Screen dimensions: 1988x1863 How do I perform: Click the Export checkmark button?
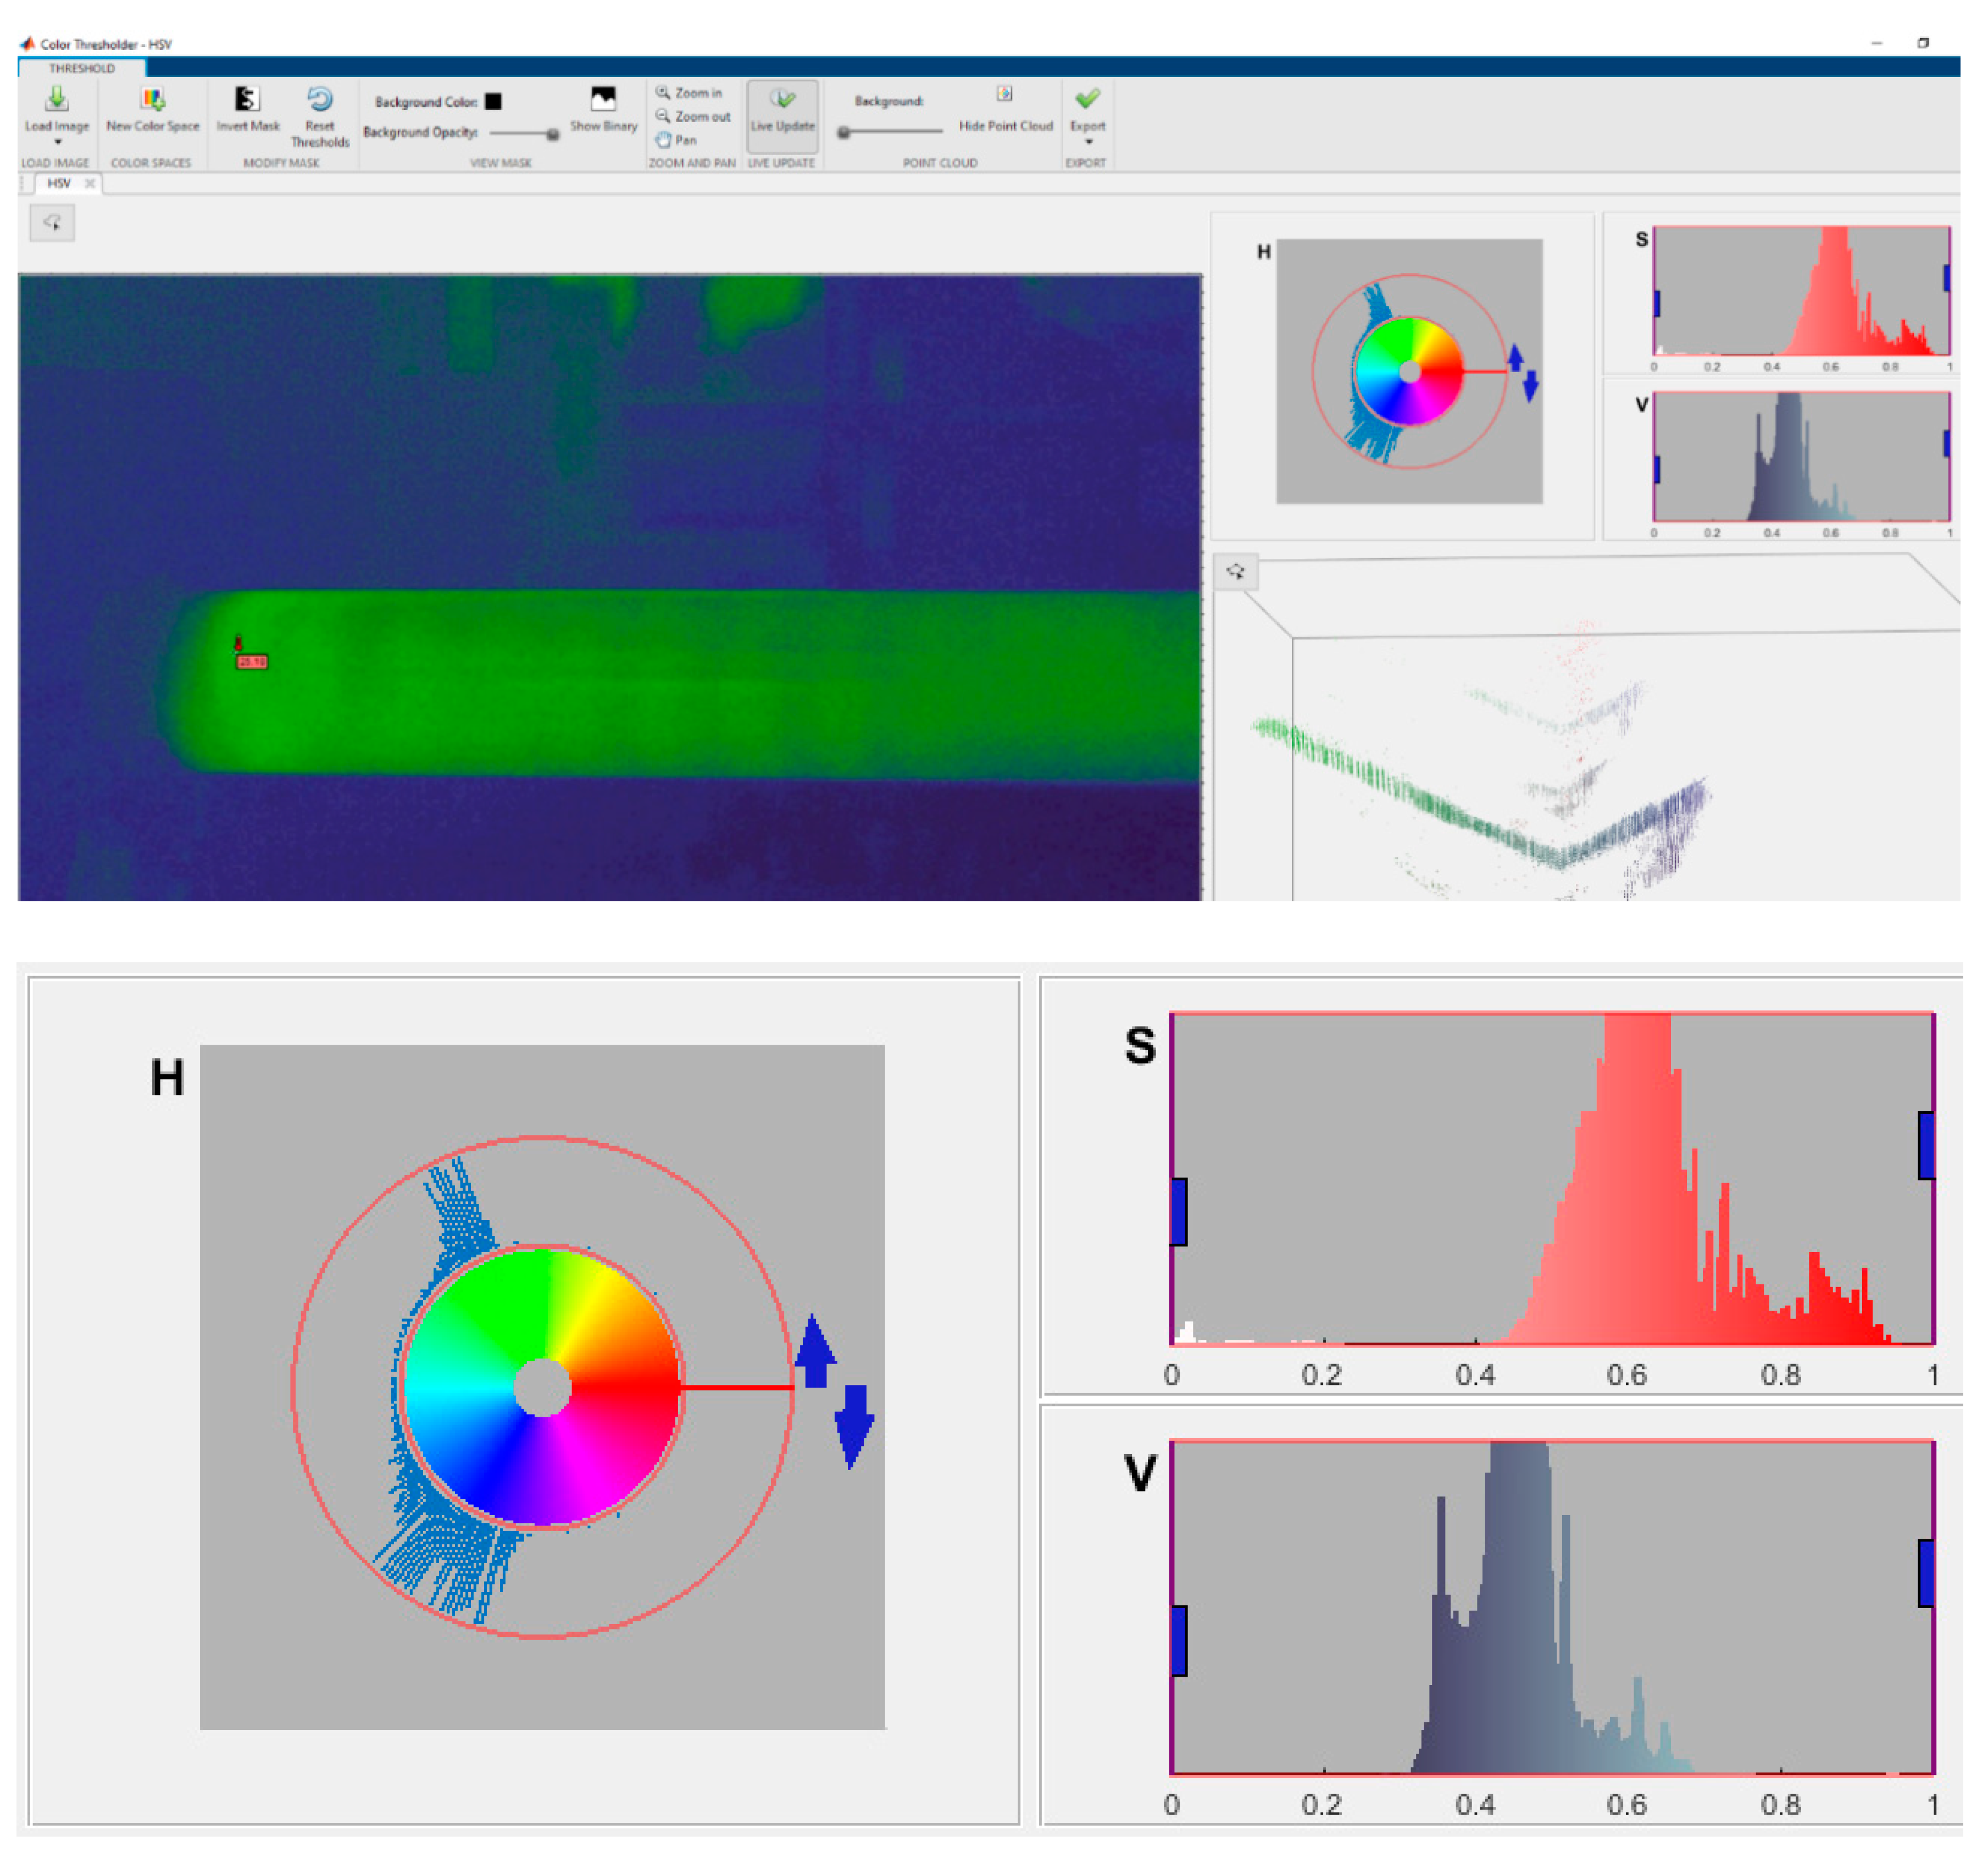(1087, 99)
